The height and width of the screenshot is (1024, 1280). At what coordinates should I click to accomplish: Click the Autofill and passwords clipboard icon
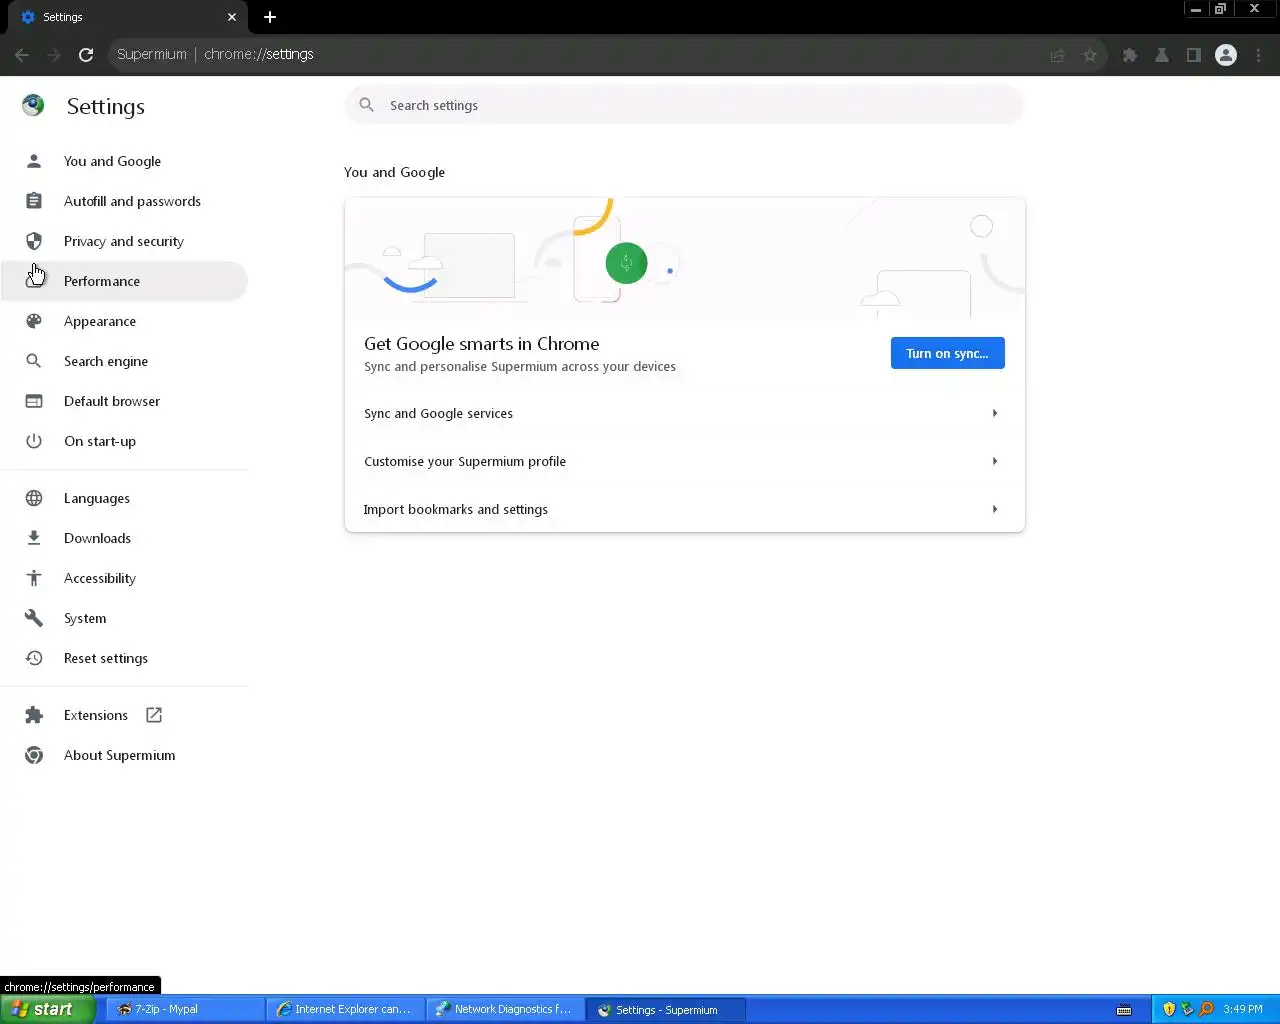tap(34, 201)
